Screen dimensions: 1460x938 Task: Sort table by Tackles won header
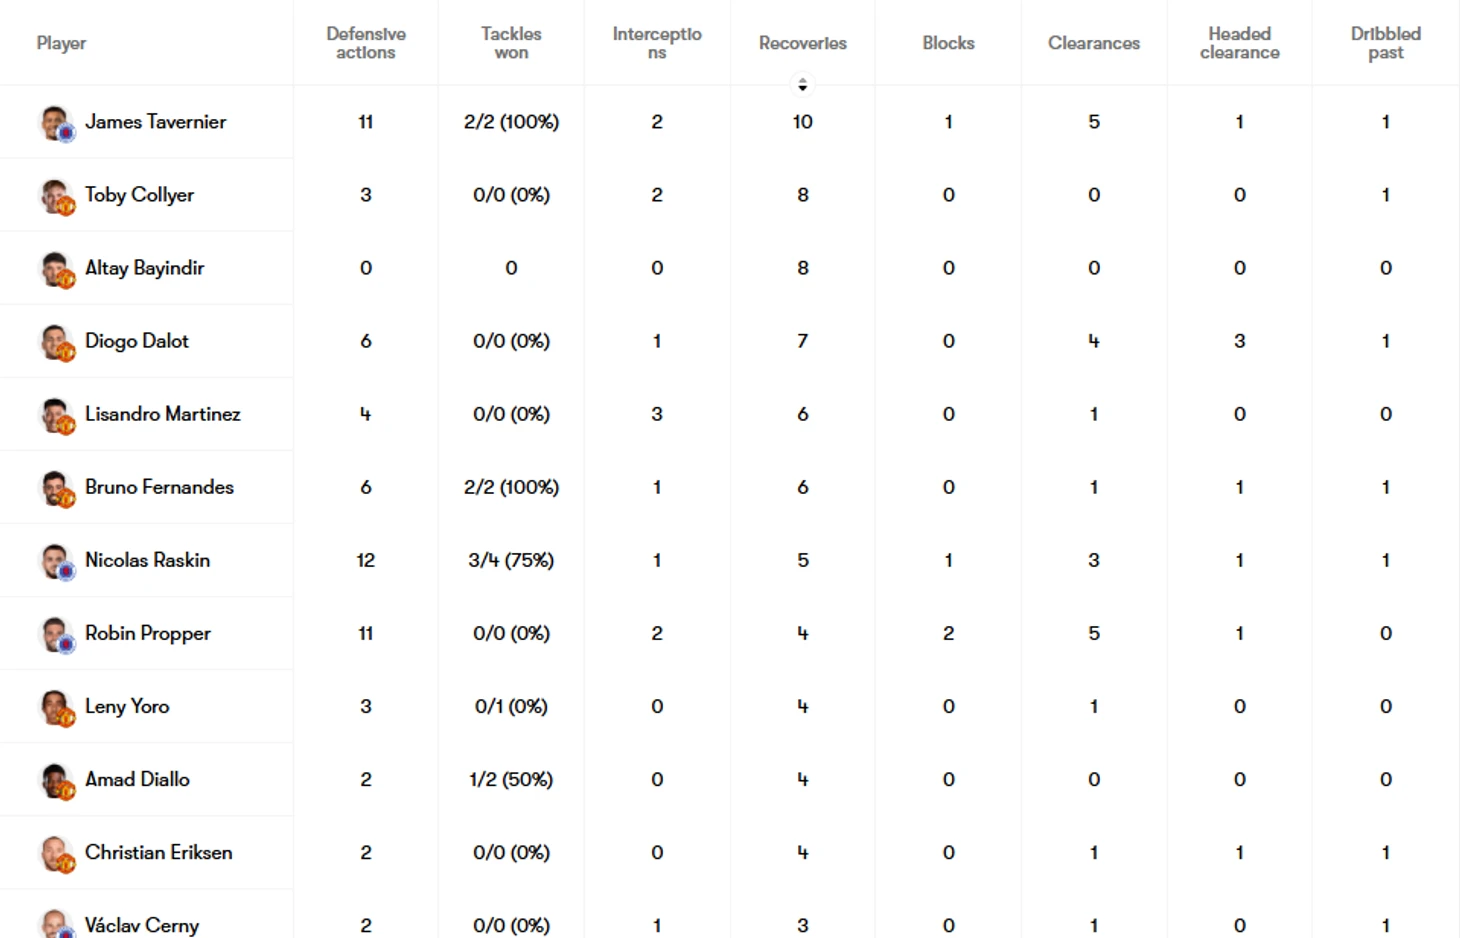[x=511, y=43]
